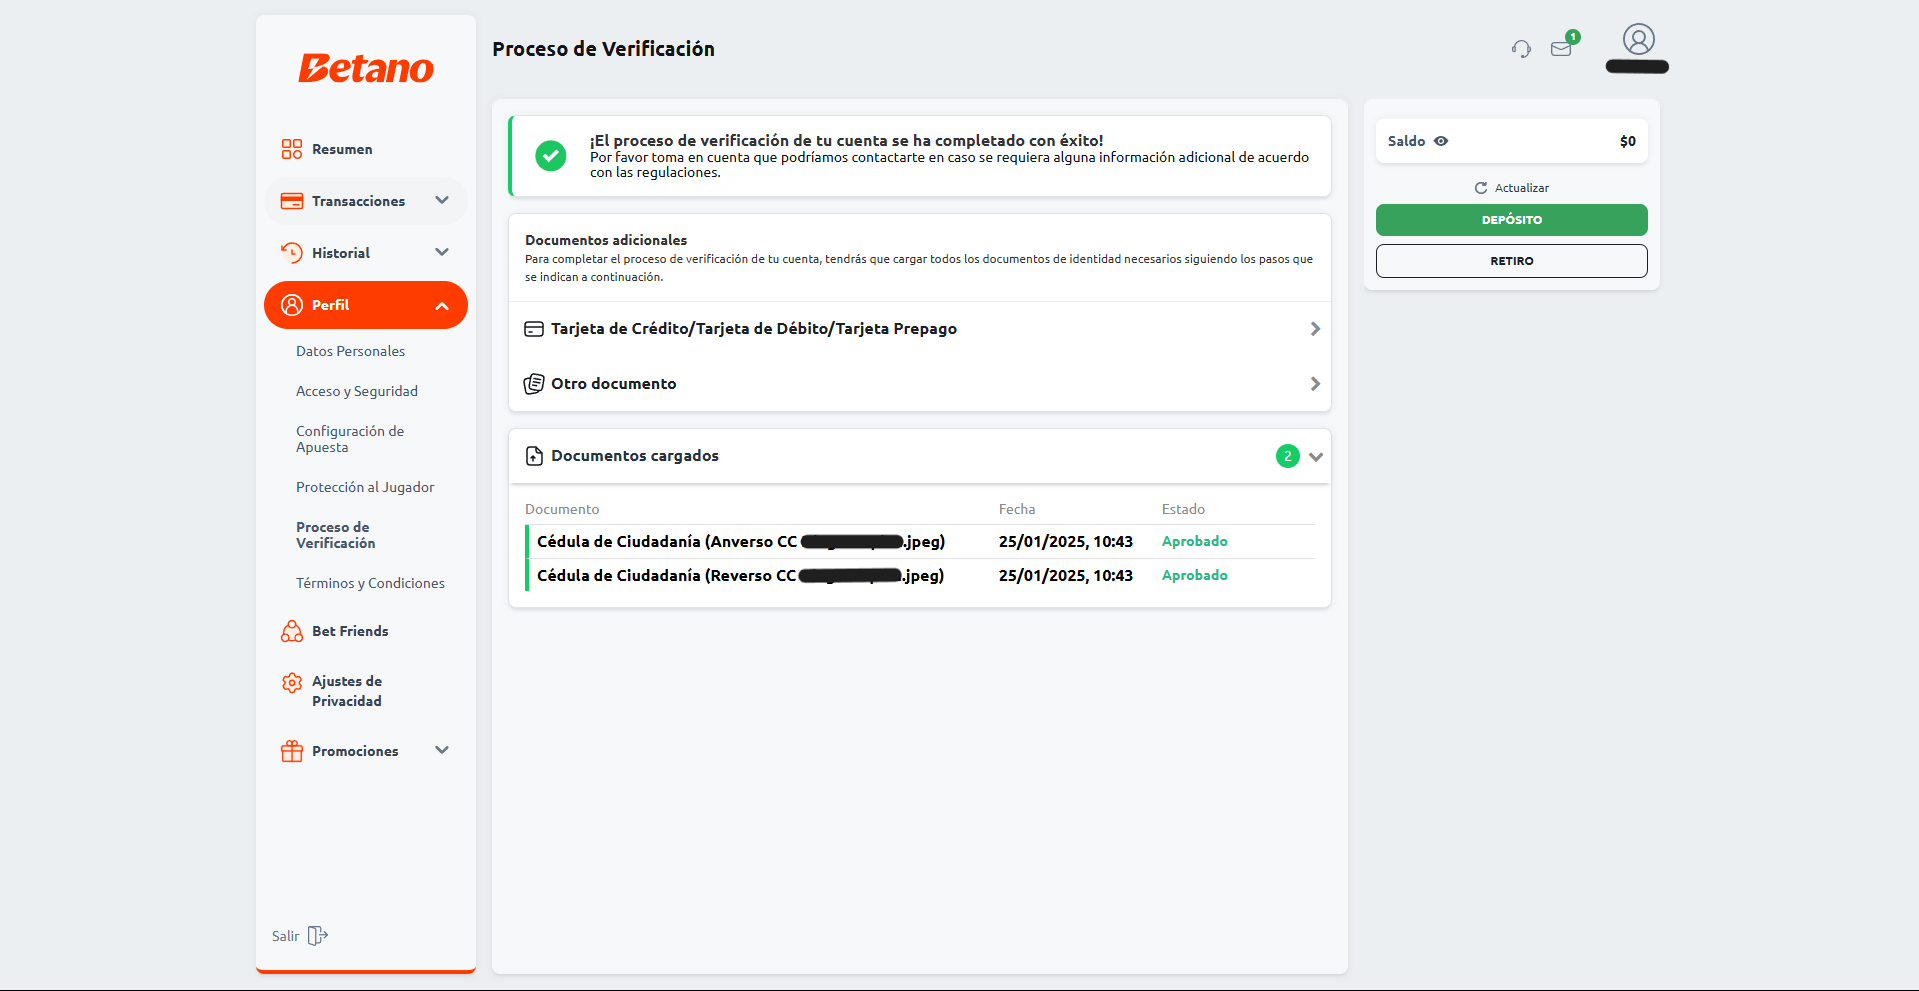Click Reverso row date 25/01/2025, 10:43

tap(1065, 575)
